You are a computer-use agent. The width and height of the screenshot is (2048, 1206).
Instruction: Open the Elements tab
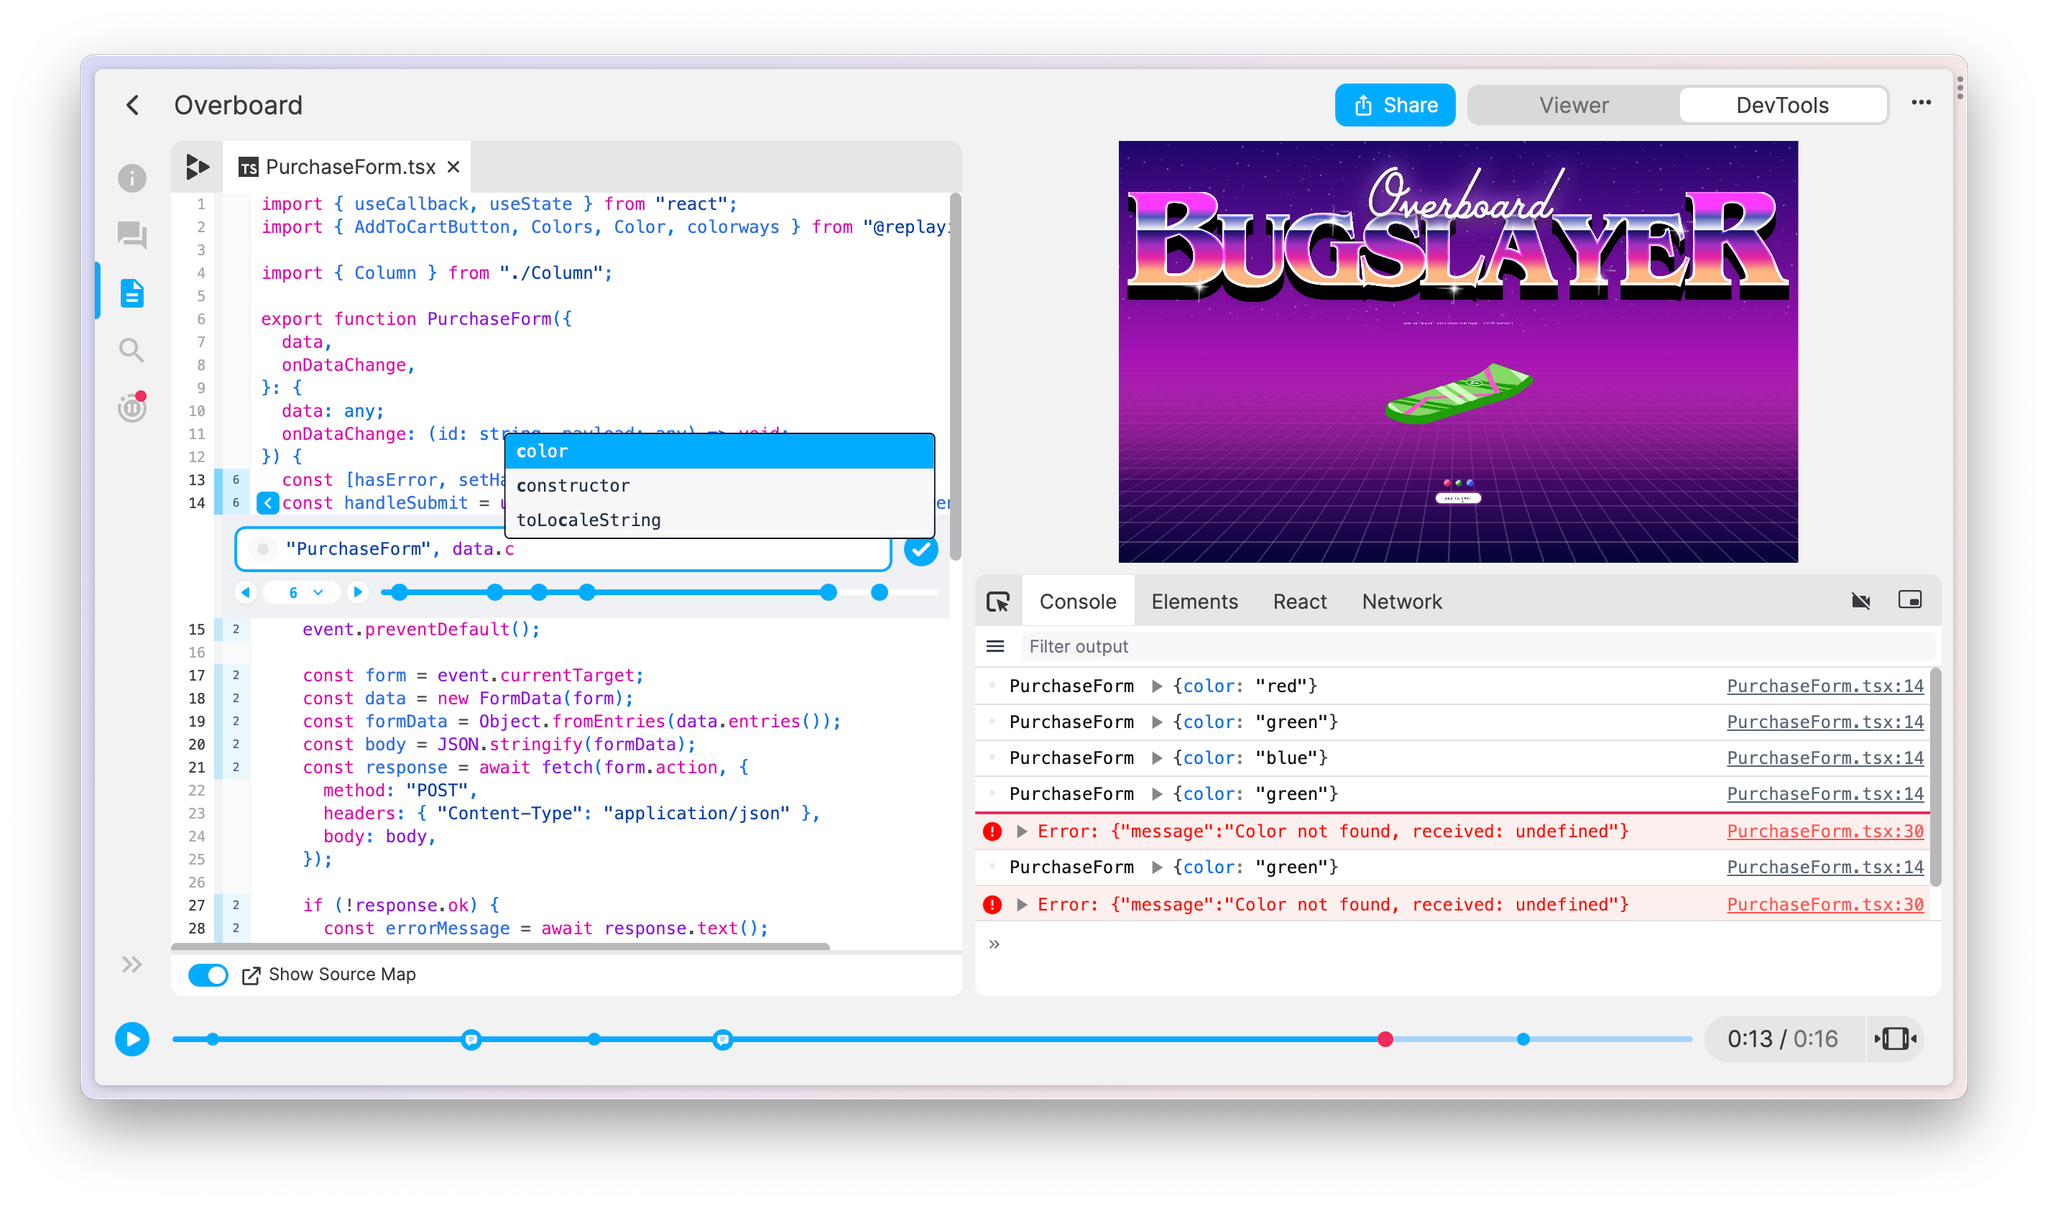pos(1194,602)
